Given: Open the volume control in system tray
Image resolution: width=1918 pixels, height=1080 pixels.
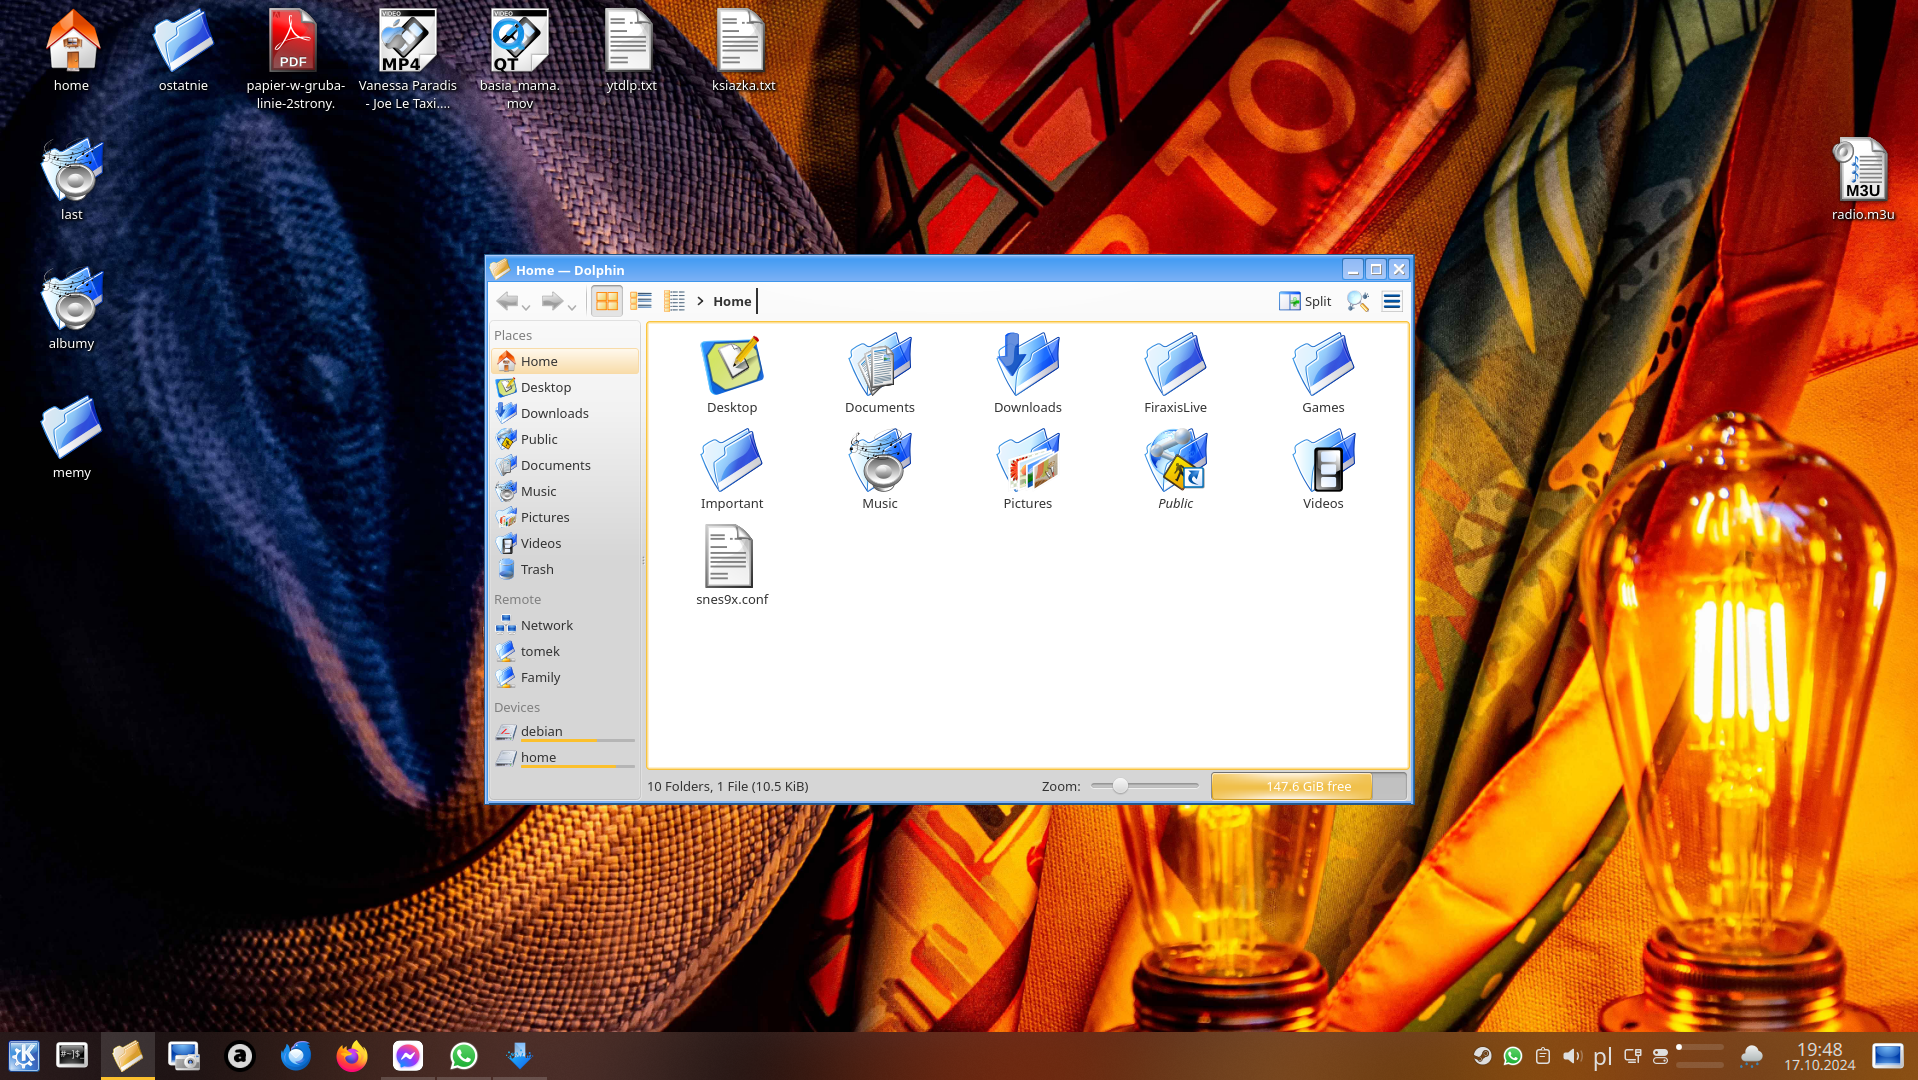Looking at the screenshot, I should [x=1572, y=1056].
